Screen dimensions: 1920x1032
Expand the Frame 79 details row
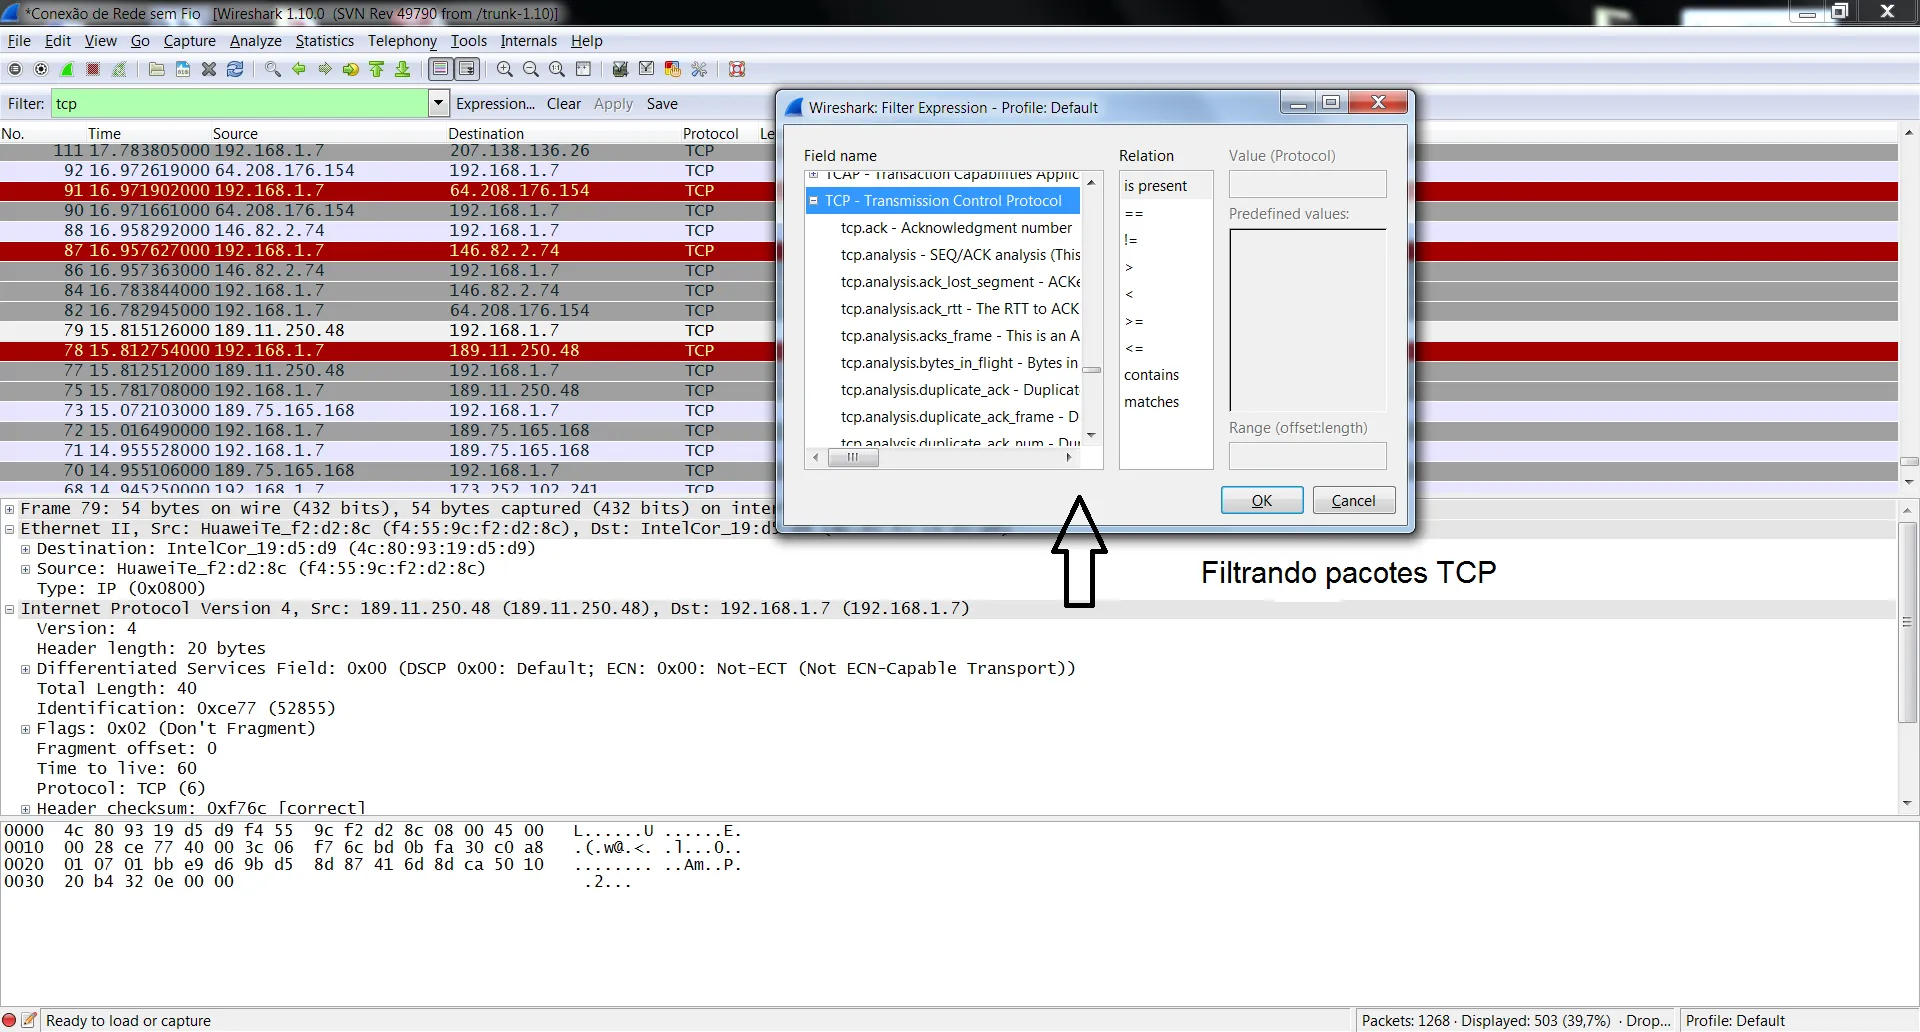click(x=10, y=509)
